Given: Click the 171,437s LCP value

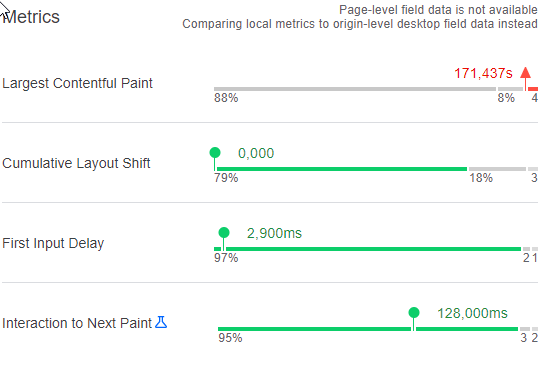Looking at the screenshot, I should (483, 73).
